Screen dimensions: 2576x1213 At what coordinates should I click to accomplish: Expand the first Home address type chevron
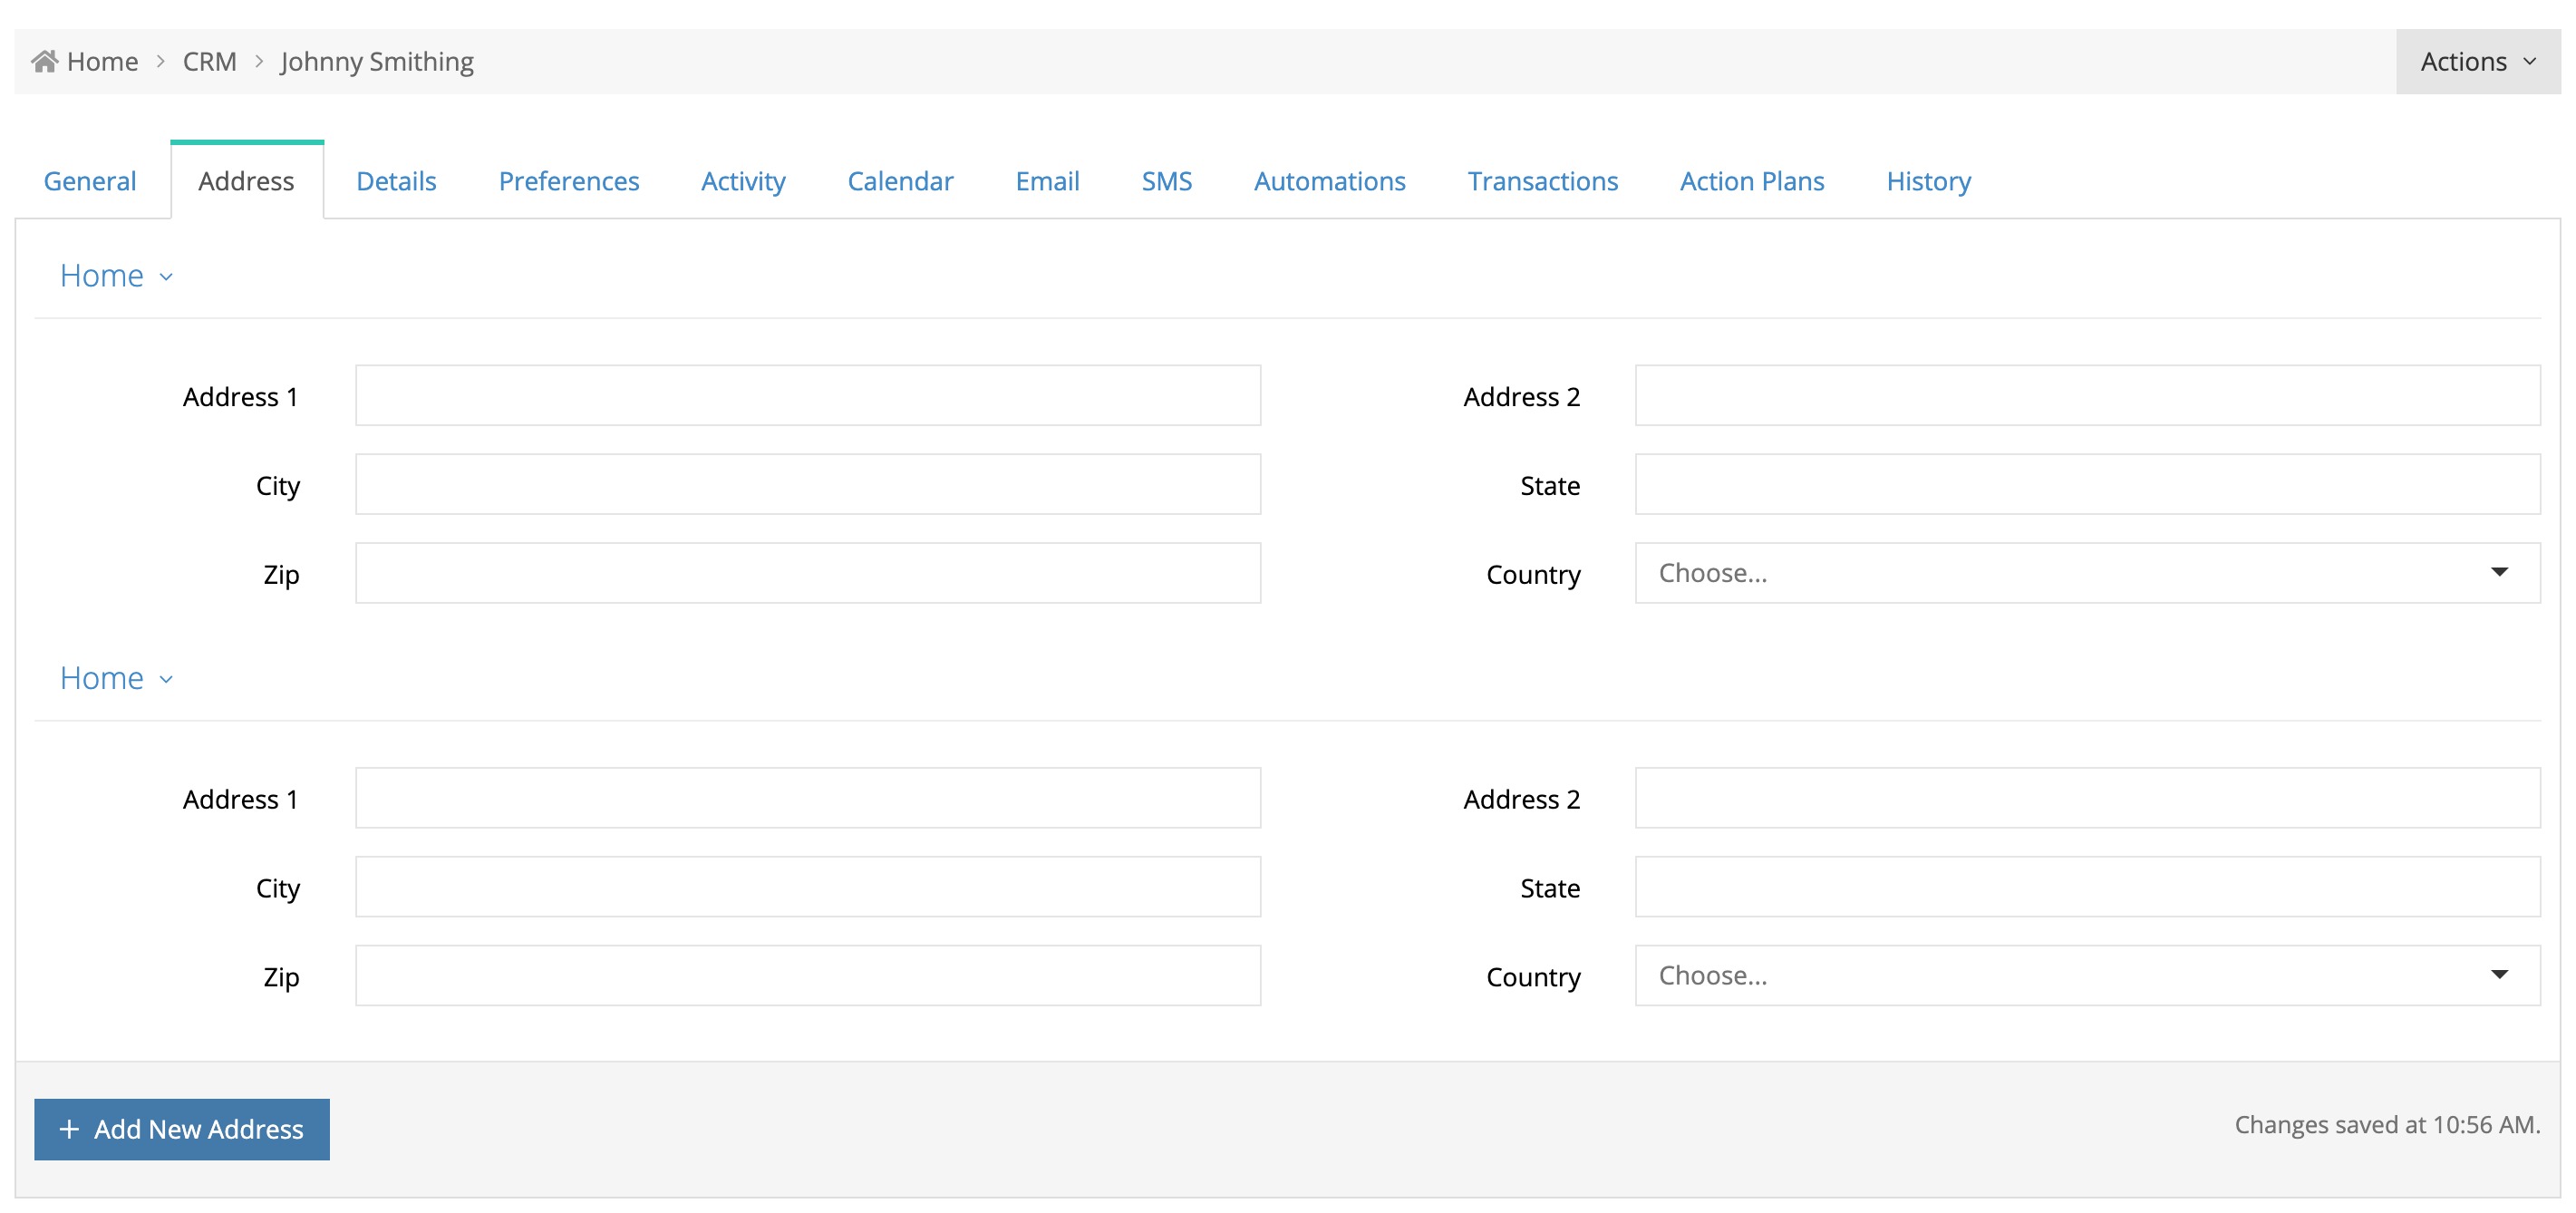[x=166, y=277]
